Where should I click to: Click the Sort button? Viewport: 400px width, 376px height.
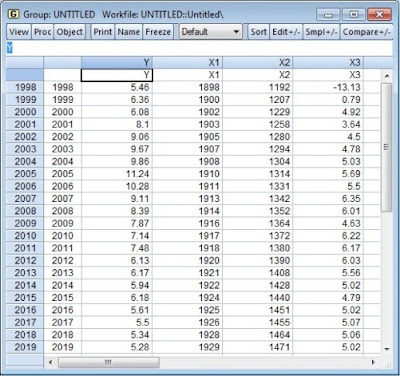pyautogui.click(x=258, y=32)
